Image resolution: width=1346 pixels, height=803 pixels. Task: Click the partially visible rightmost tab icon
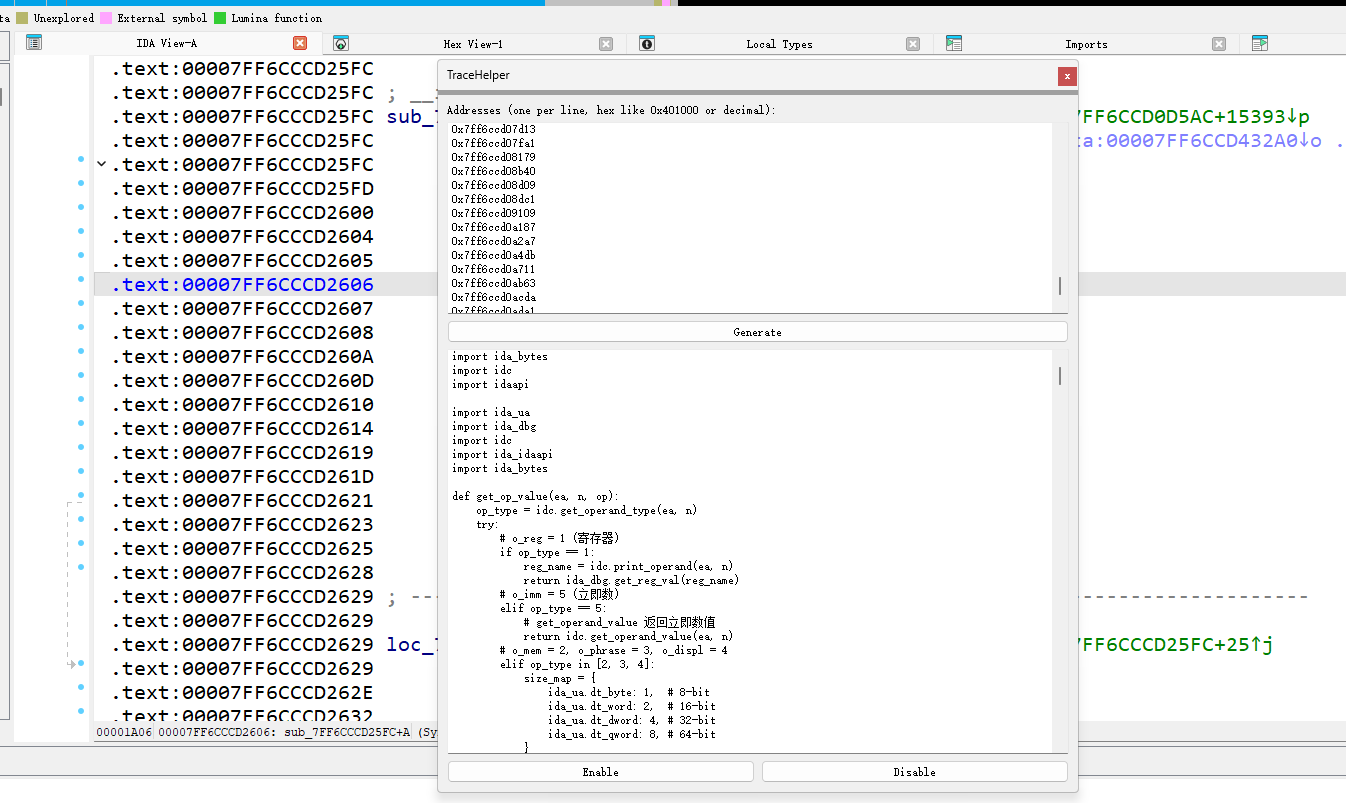pyautogui.click(x=1260, y=43)
